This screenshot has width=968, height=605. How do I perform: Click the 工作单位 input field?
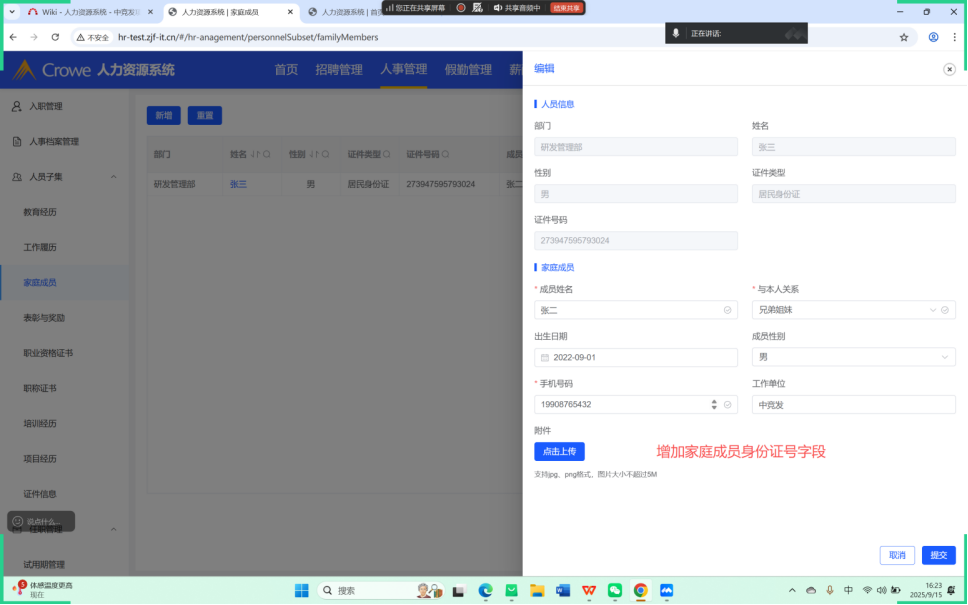pyautogui.click(x=853, y=405)
